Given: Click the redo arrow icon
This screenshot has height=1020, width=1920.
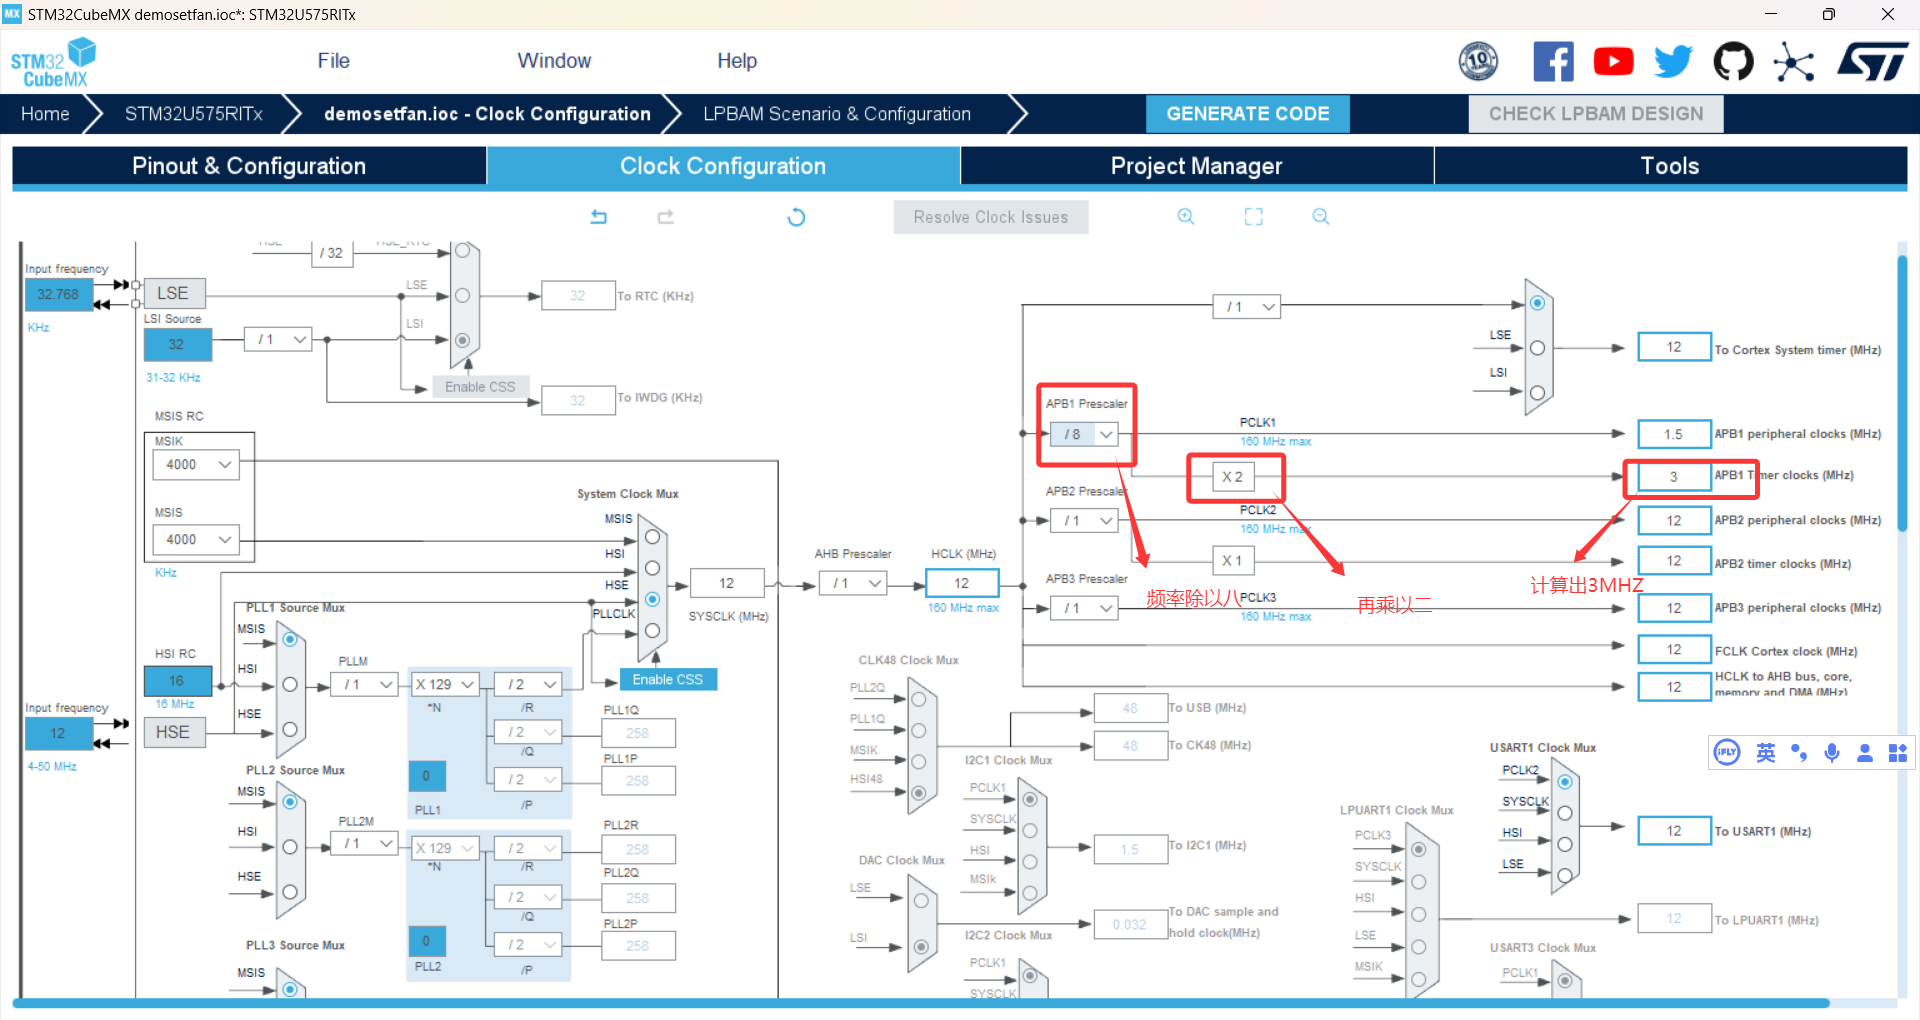Looking at the screenshot, I should [x=666, y=217].
